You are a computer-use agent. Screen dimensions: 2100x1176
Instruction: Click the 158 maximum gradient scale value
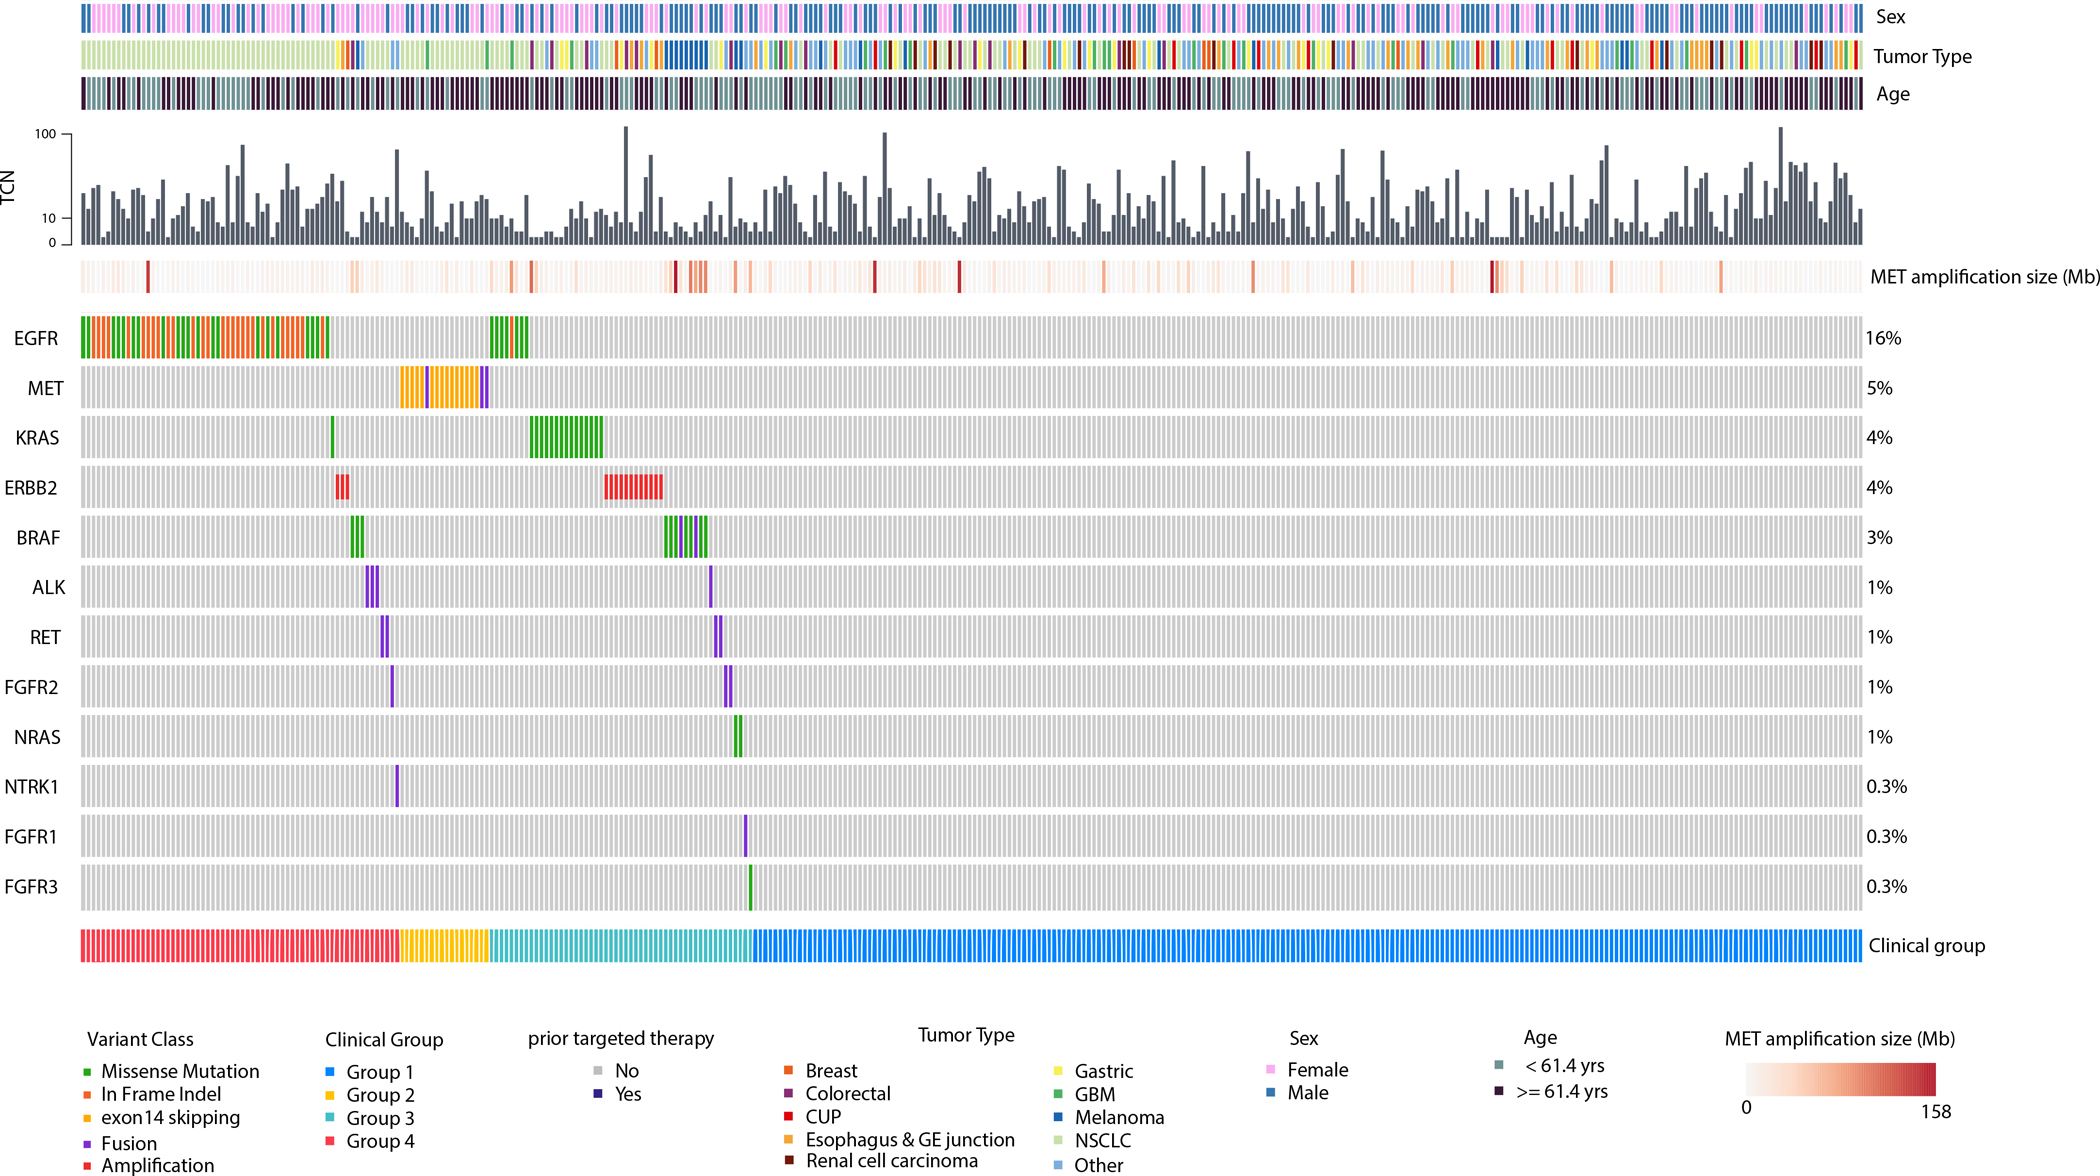[x=1936, y=1112]
